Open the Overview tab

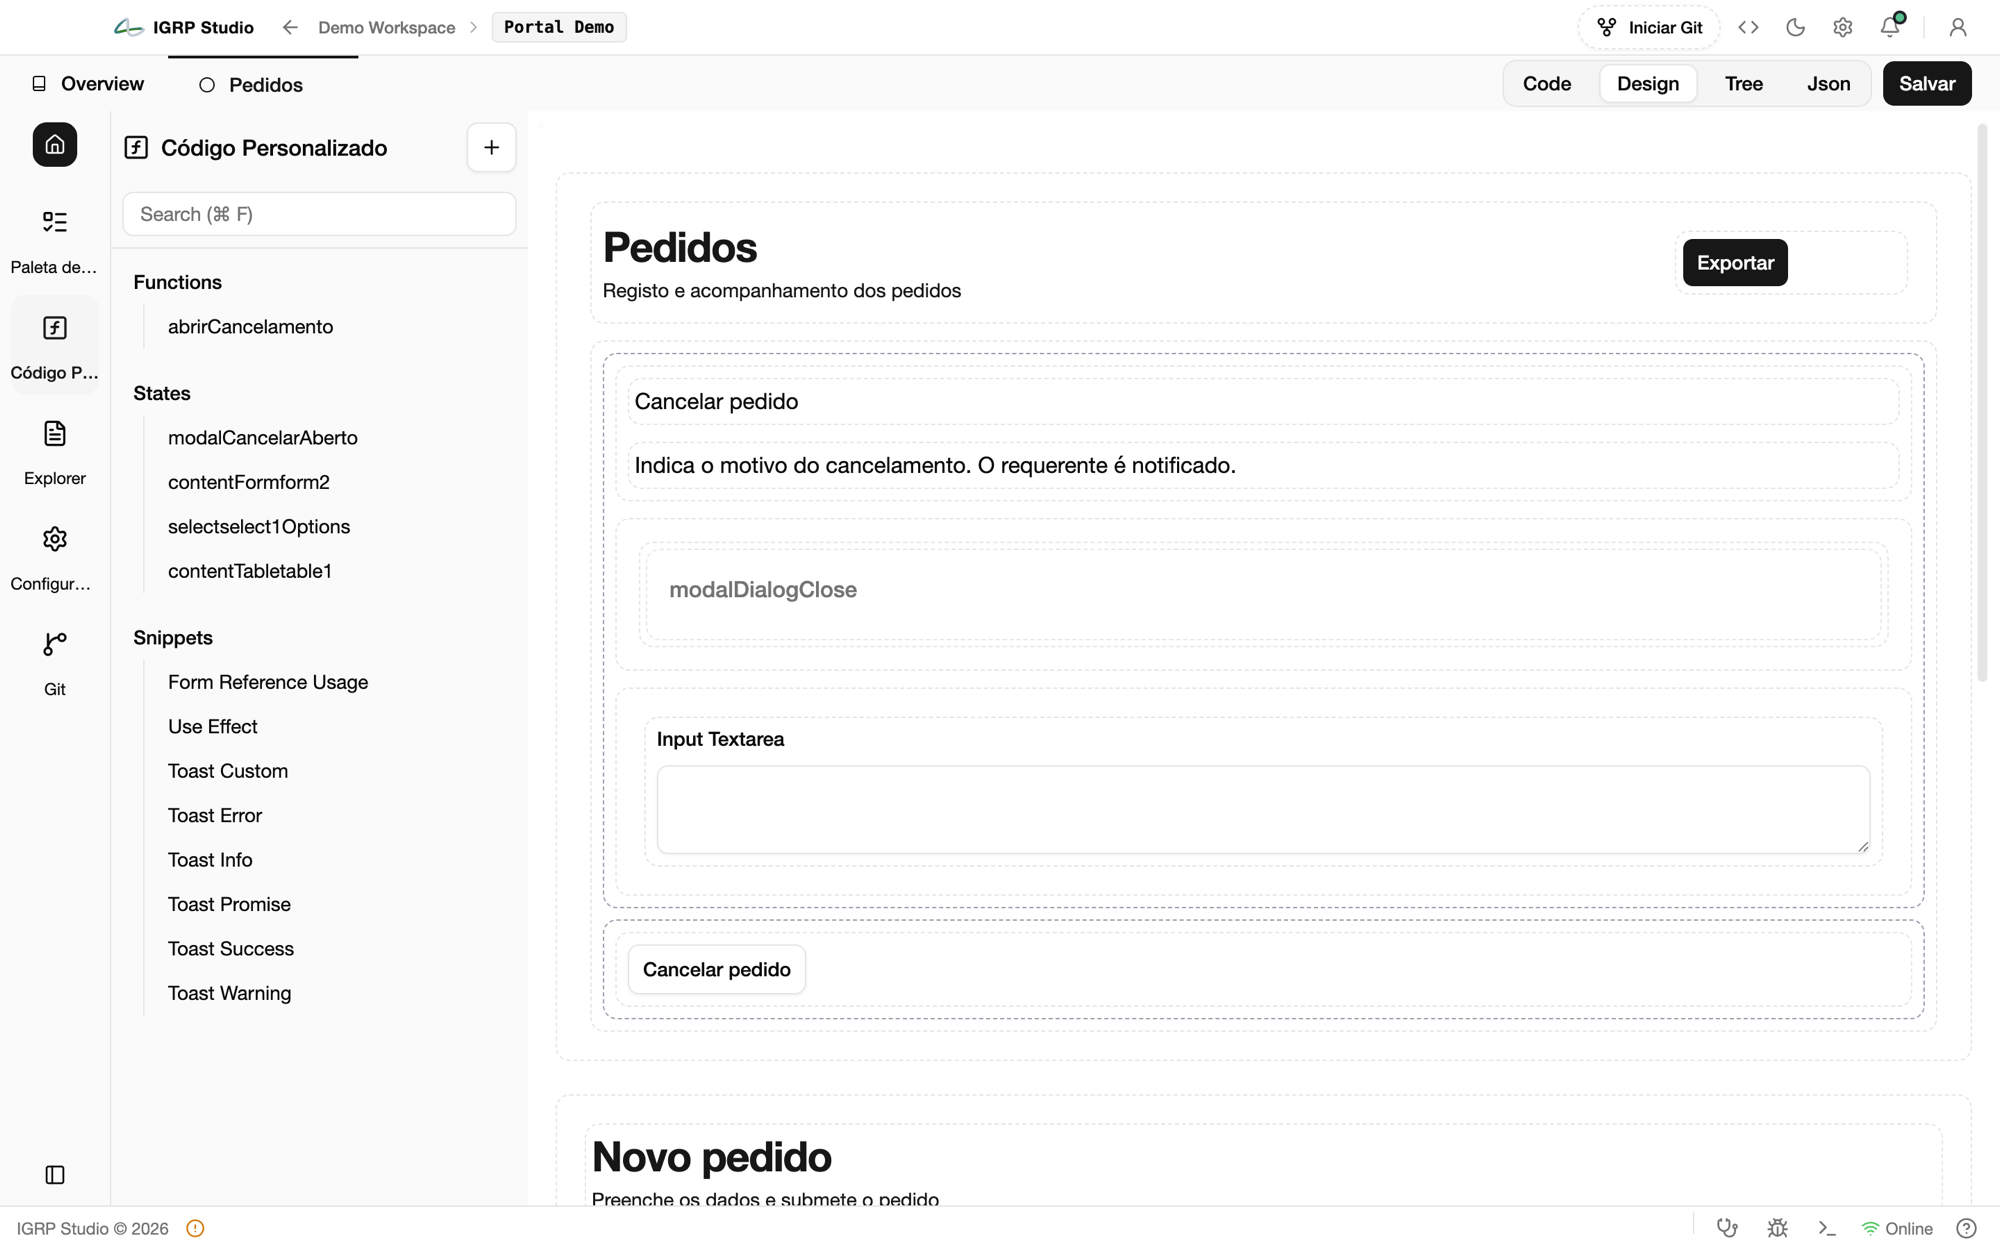click(87, 84)
